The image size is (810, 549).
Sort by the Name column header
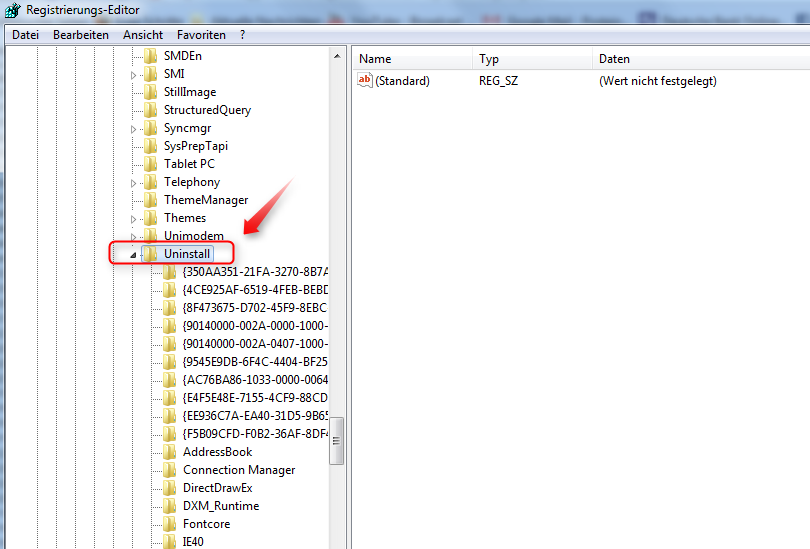tap(413, 59)
